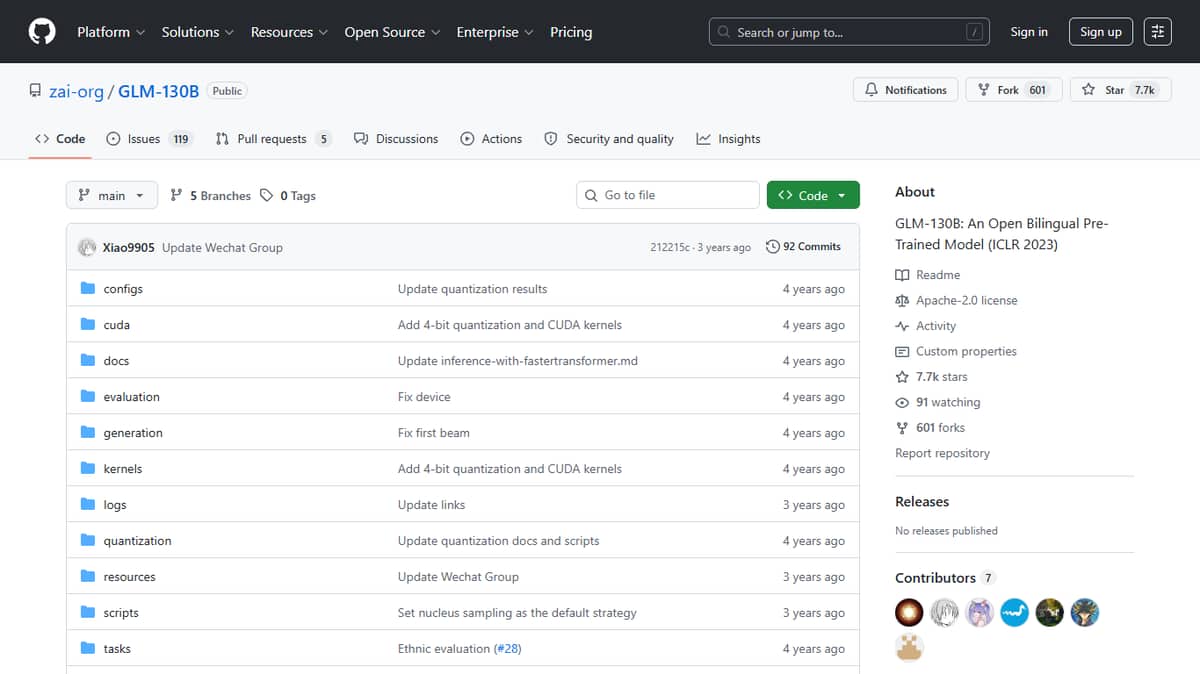View the 5 Branches link

211,196
